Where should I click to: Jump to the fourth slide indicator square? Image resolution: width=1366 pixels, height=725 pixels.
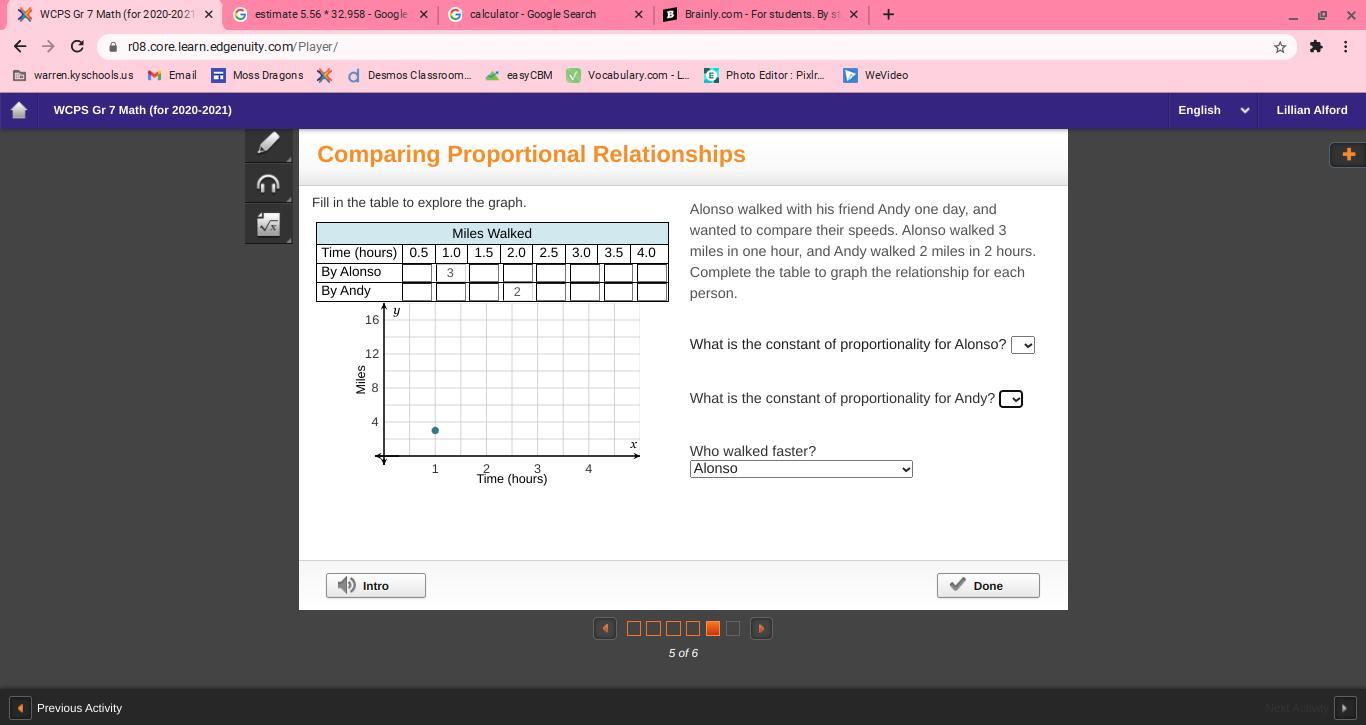(693, 629)
